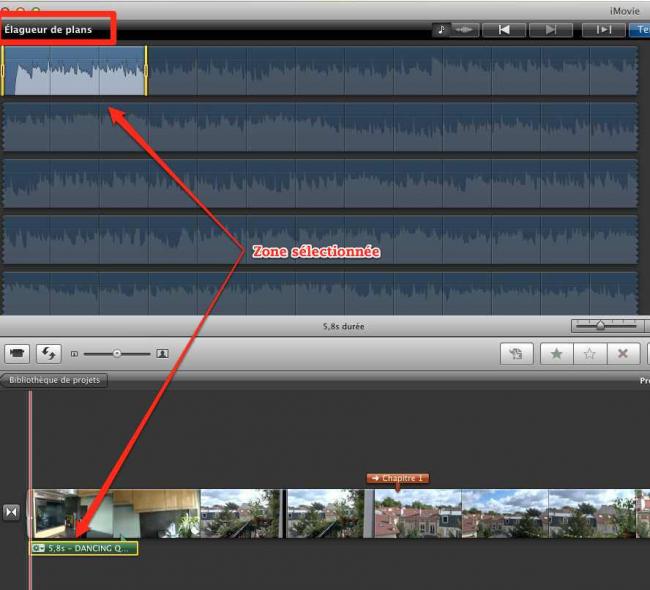This screenshot has width=650, height=590.
Task: Play the current clip segment
Action: point(604,30)
